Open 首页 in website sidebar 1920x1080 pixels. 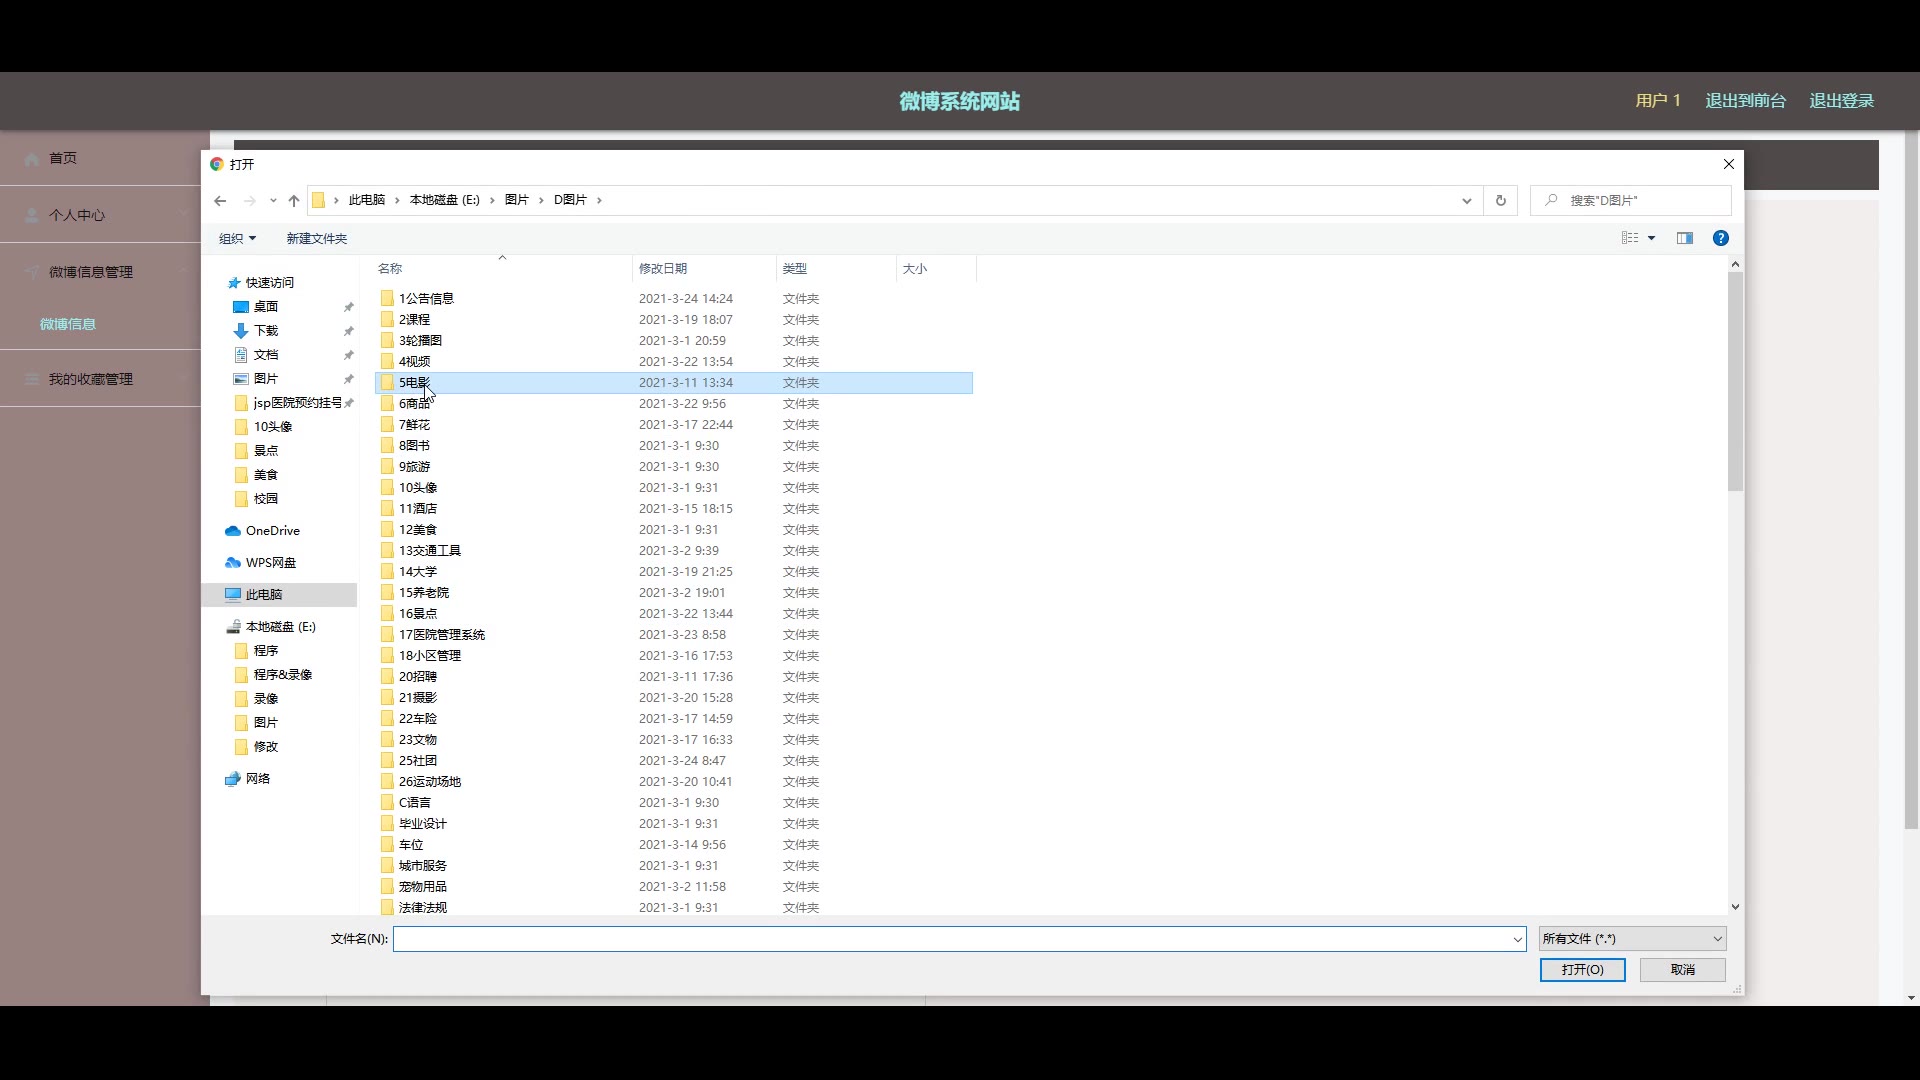[x=63, y=158]
